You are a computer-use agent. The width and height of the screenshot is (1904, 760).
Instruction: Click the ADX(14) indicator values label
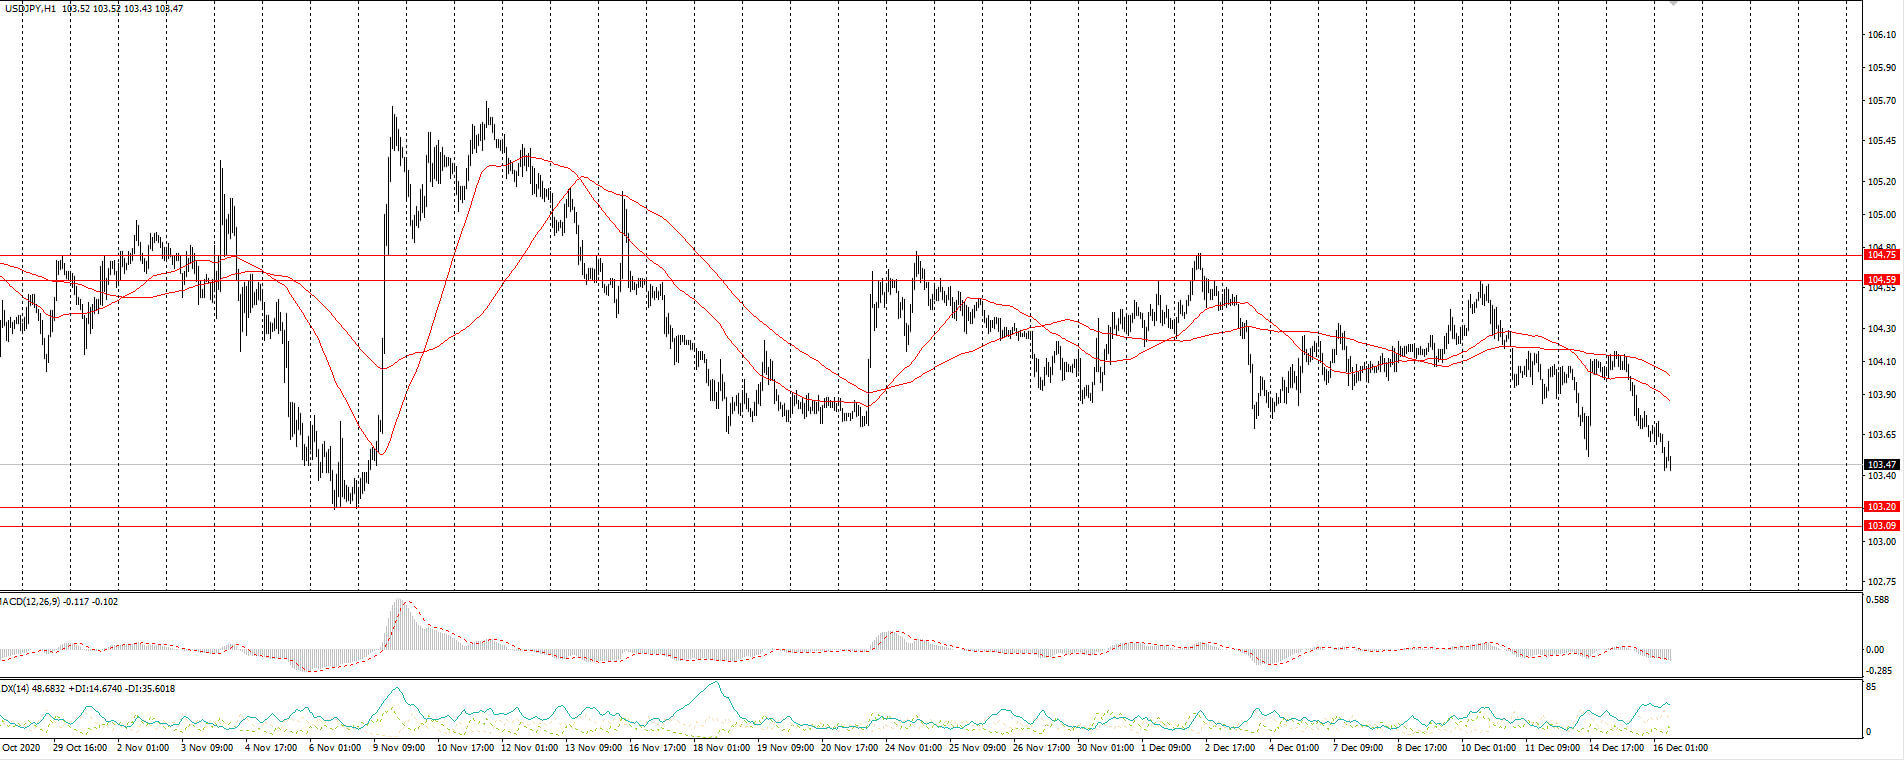pyautogui.click(x=88, y=689)
